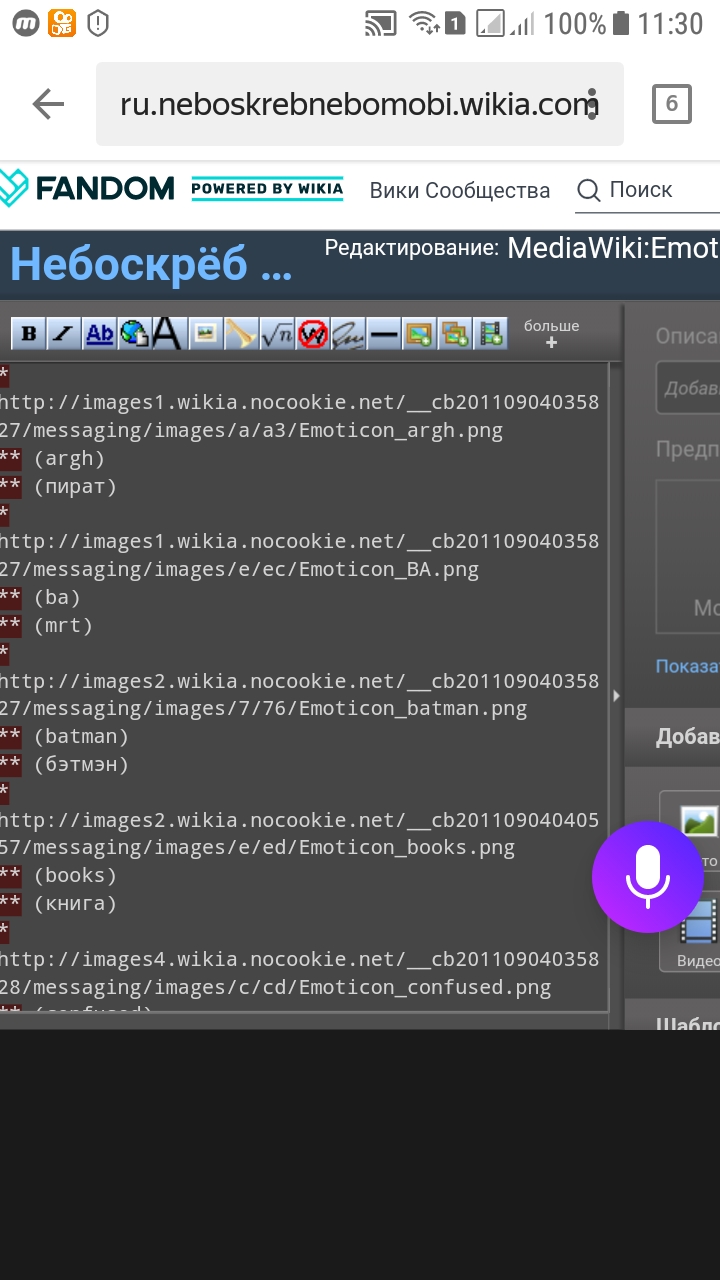Viewport: 720px width, 1280px height.
Task: Go back using browser back arrow
Action: (x=47, y=104)
